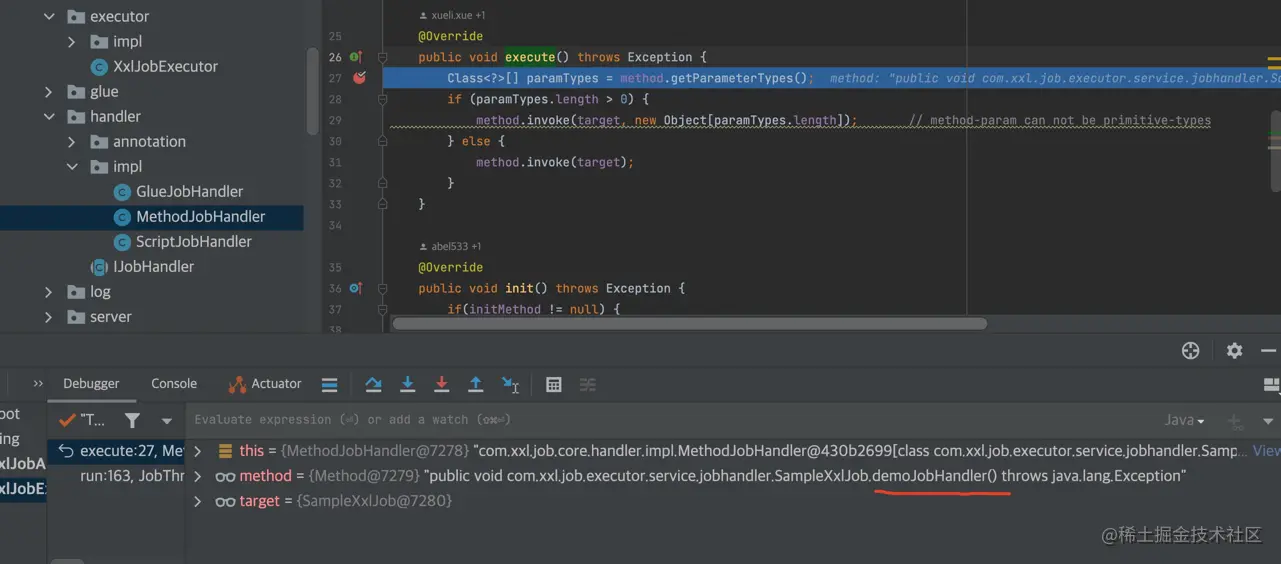Click the horizontal scrollbar under the editor
The image size is (1281, 564).
(690, 324)
